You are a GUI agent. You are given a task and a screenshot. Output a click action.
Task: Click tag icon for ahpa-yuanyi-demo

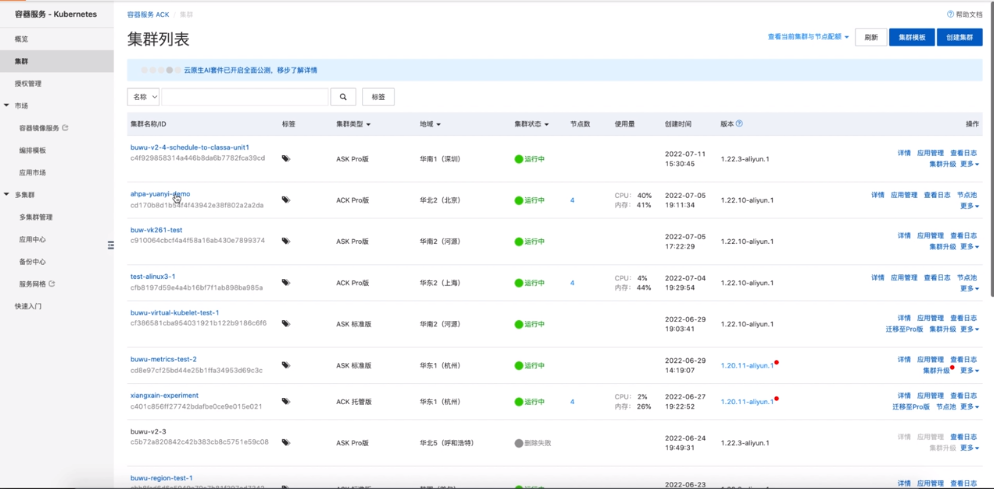click(x=286, y=200)
